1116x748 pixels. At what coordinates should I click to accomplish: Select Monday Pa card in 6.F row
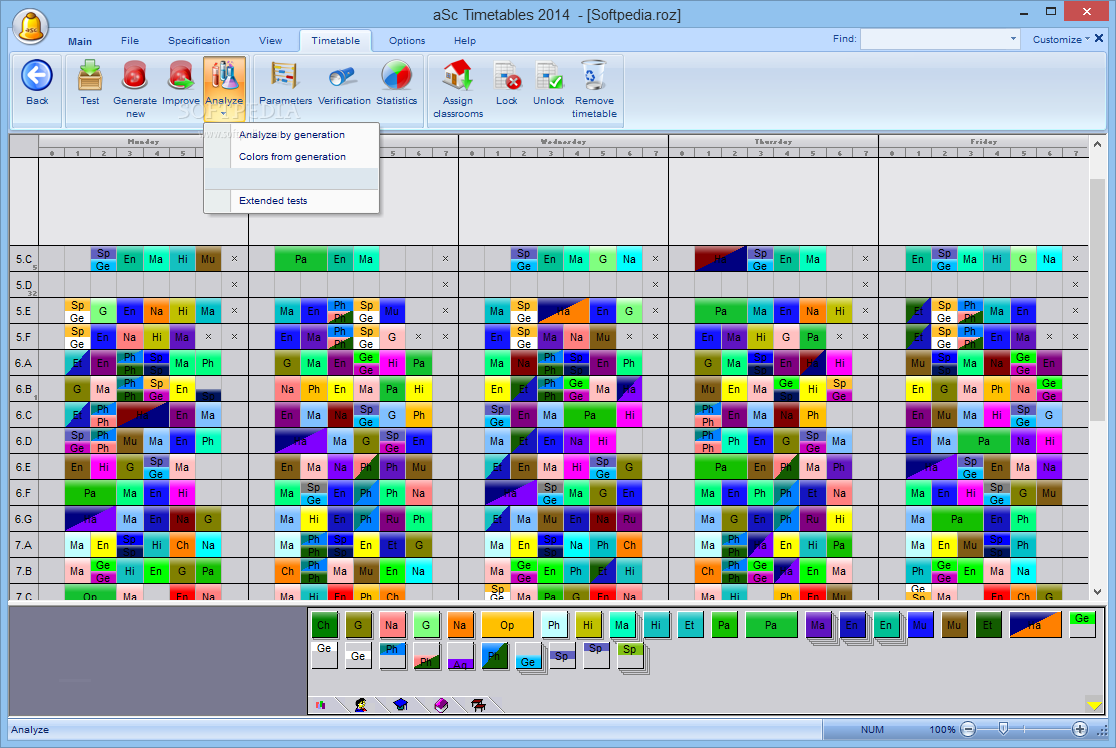point(90,492)
